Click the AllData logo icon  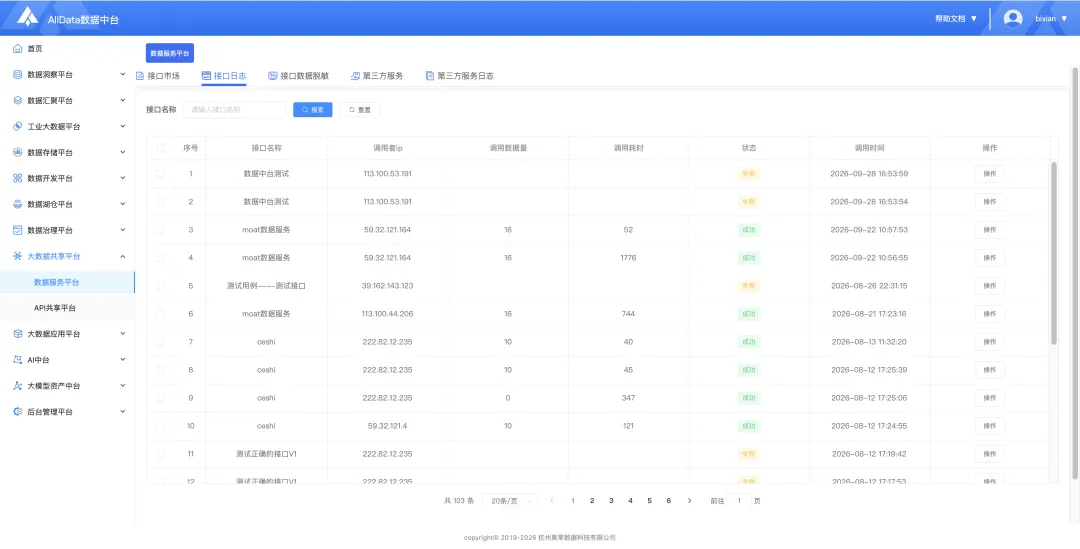point(28,17)
